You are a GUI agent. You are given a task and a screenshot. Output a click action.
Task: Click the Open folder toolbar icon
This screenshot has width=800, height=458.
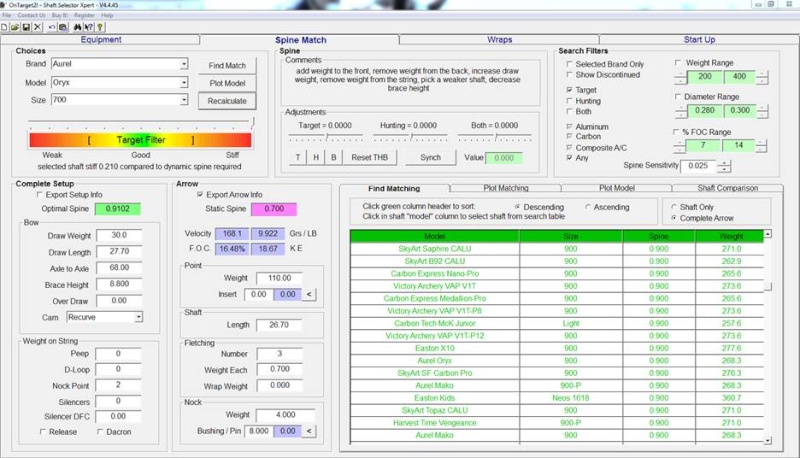(15, 27)
